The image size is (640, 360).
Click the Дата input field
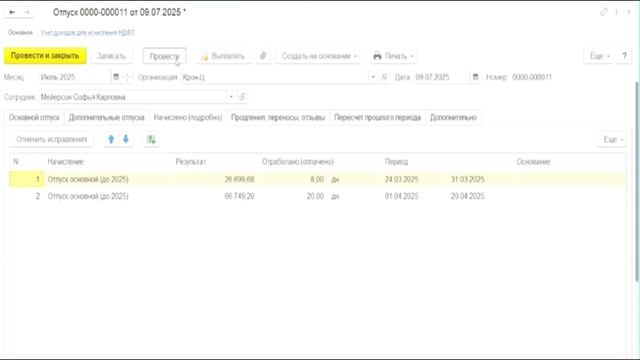coord(442,77)
